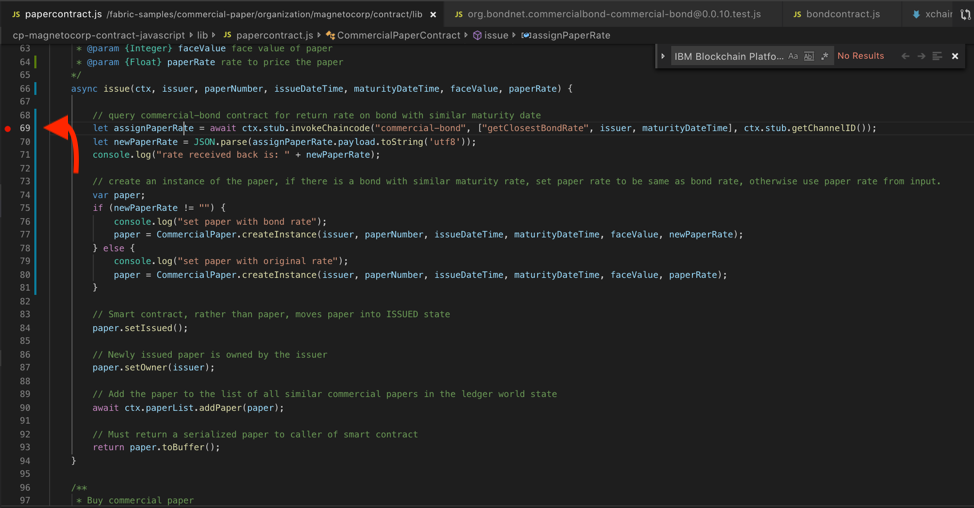Image resolution: width=974 pixels, height=508 pixels.
Task: Click the assignPaperRate breadcrumb
Action: click(570, 35)
